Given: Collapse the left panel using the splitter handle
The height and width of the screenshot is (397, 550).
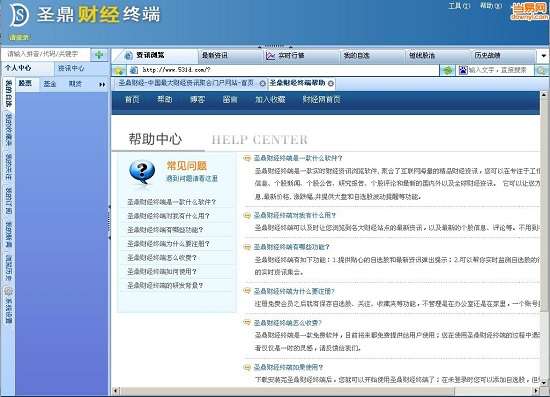Looking at the screenshot, I should tap(109, 223).
